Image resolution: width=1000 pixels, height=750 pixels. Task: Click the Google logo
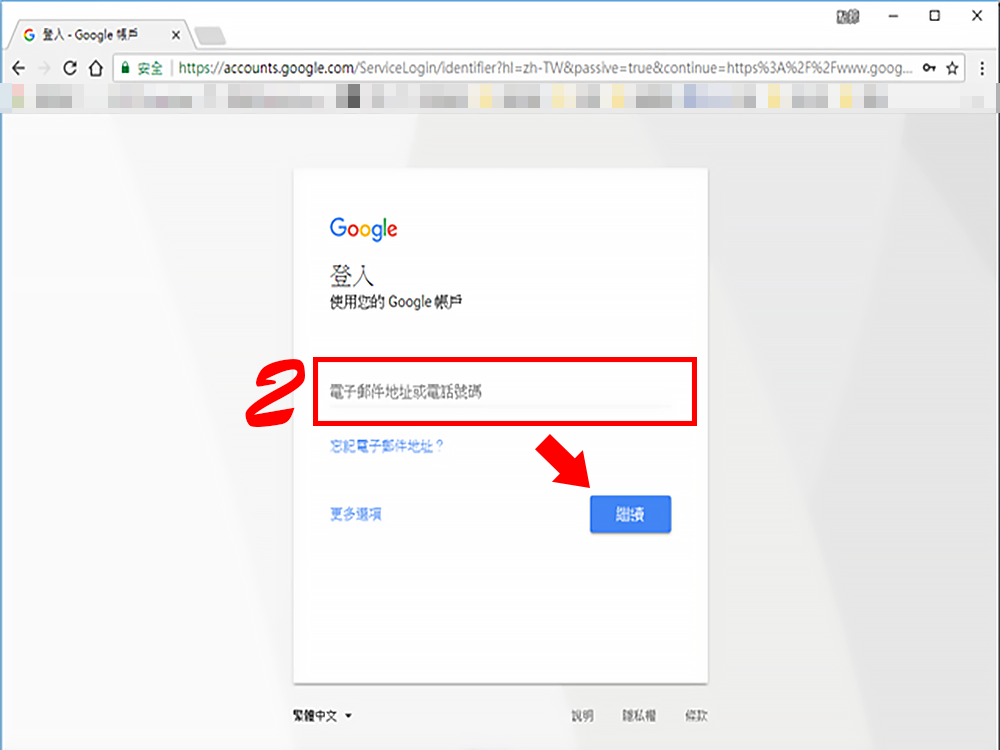pyautogui.click(x=364, y=229)
